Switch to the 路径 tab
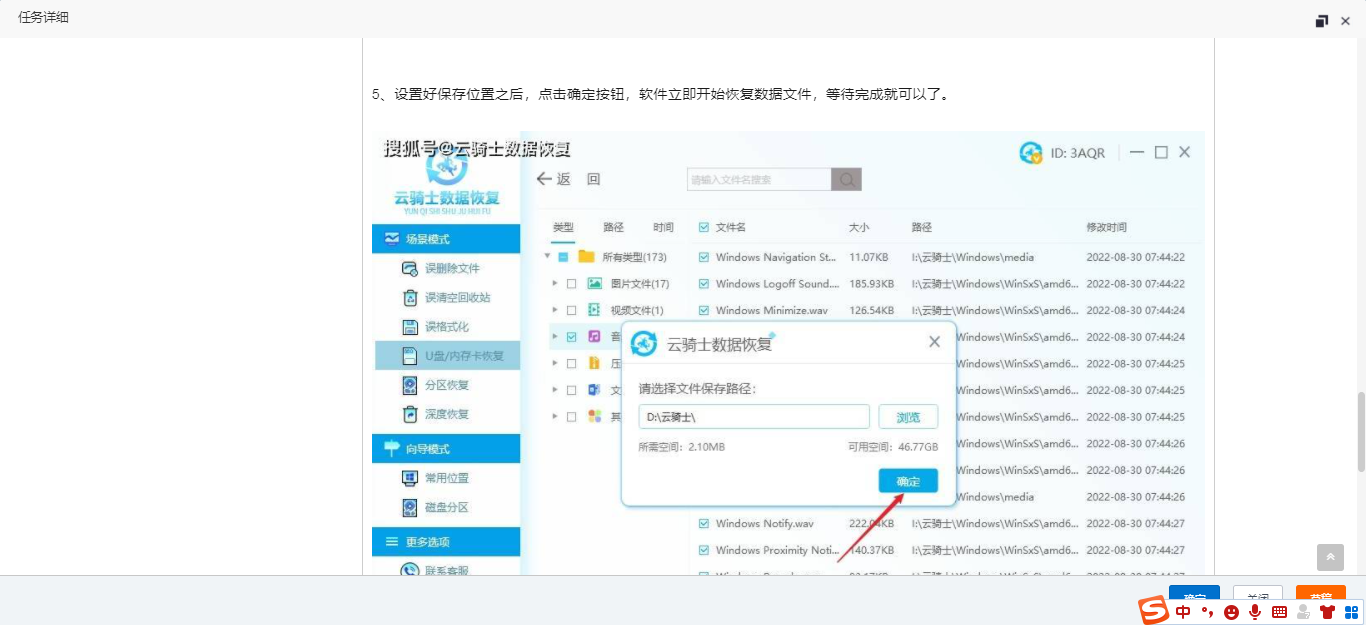Screen dimensions: 1366x625 (x=613, y=227)
